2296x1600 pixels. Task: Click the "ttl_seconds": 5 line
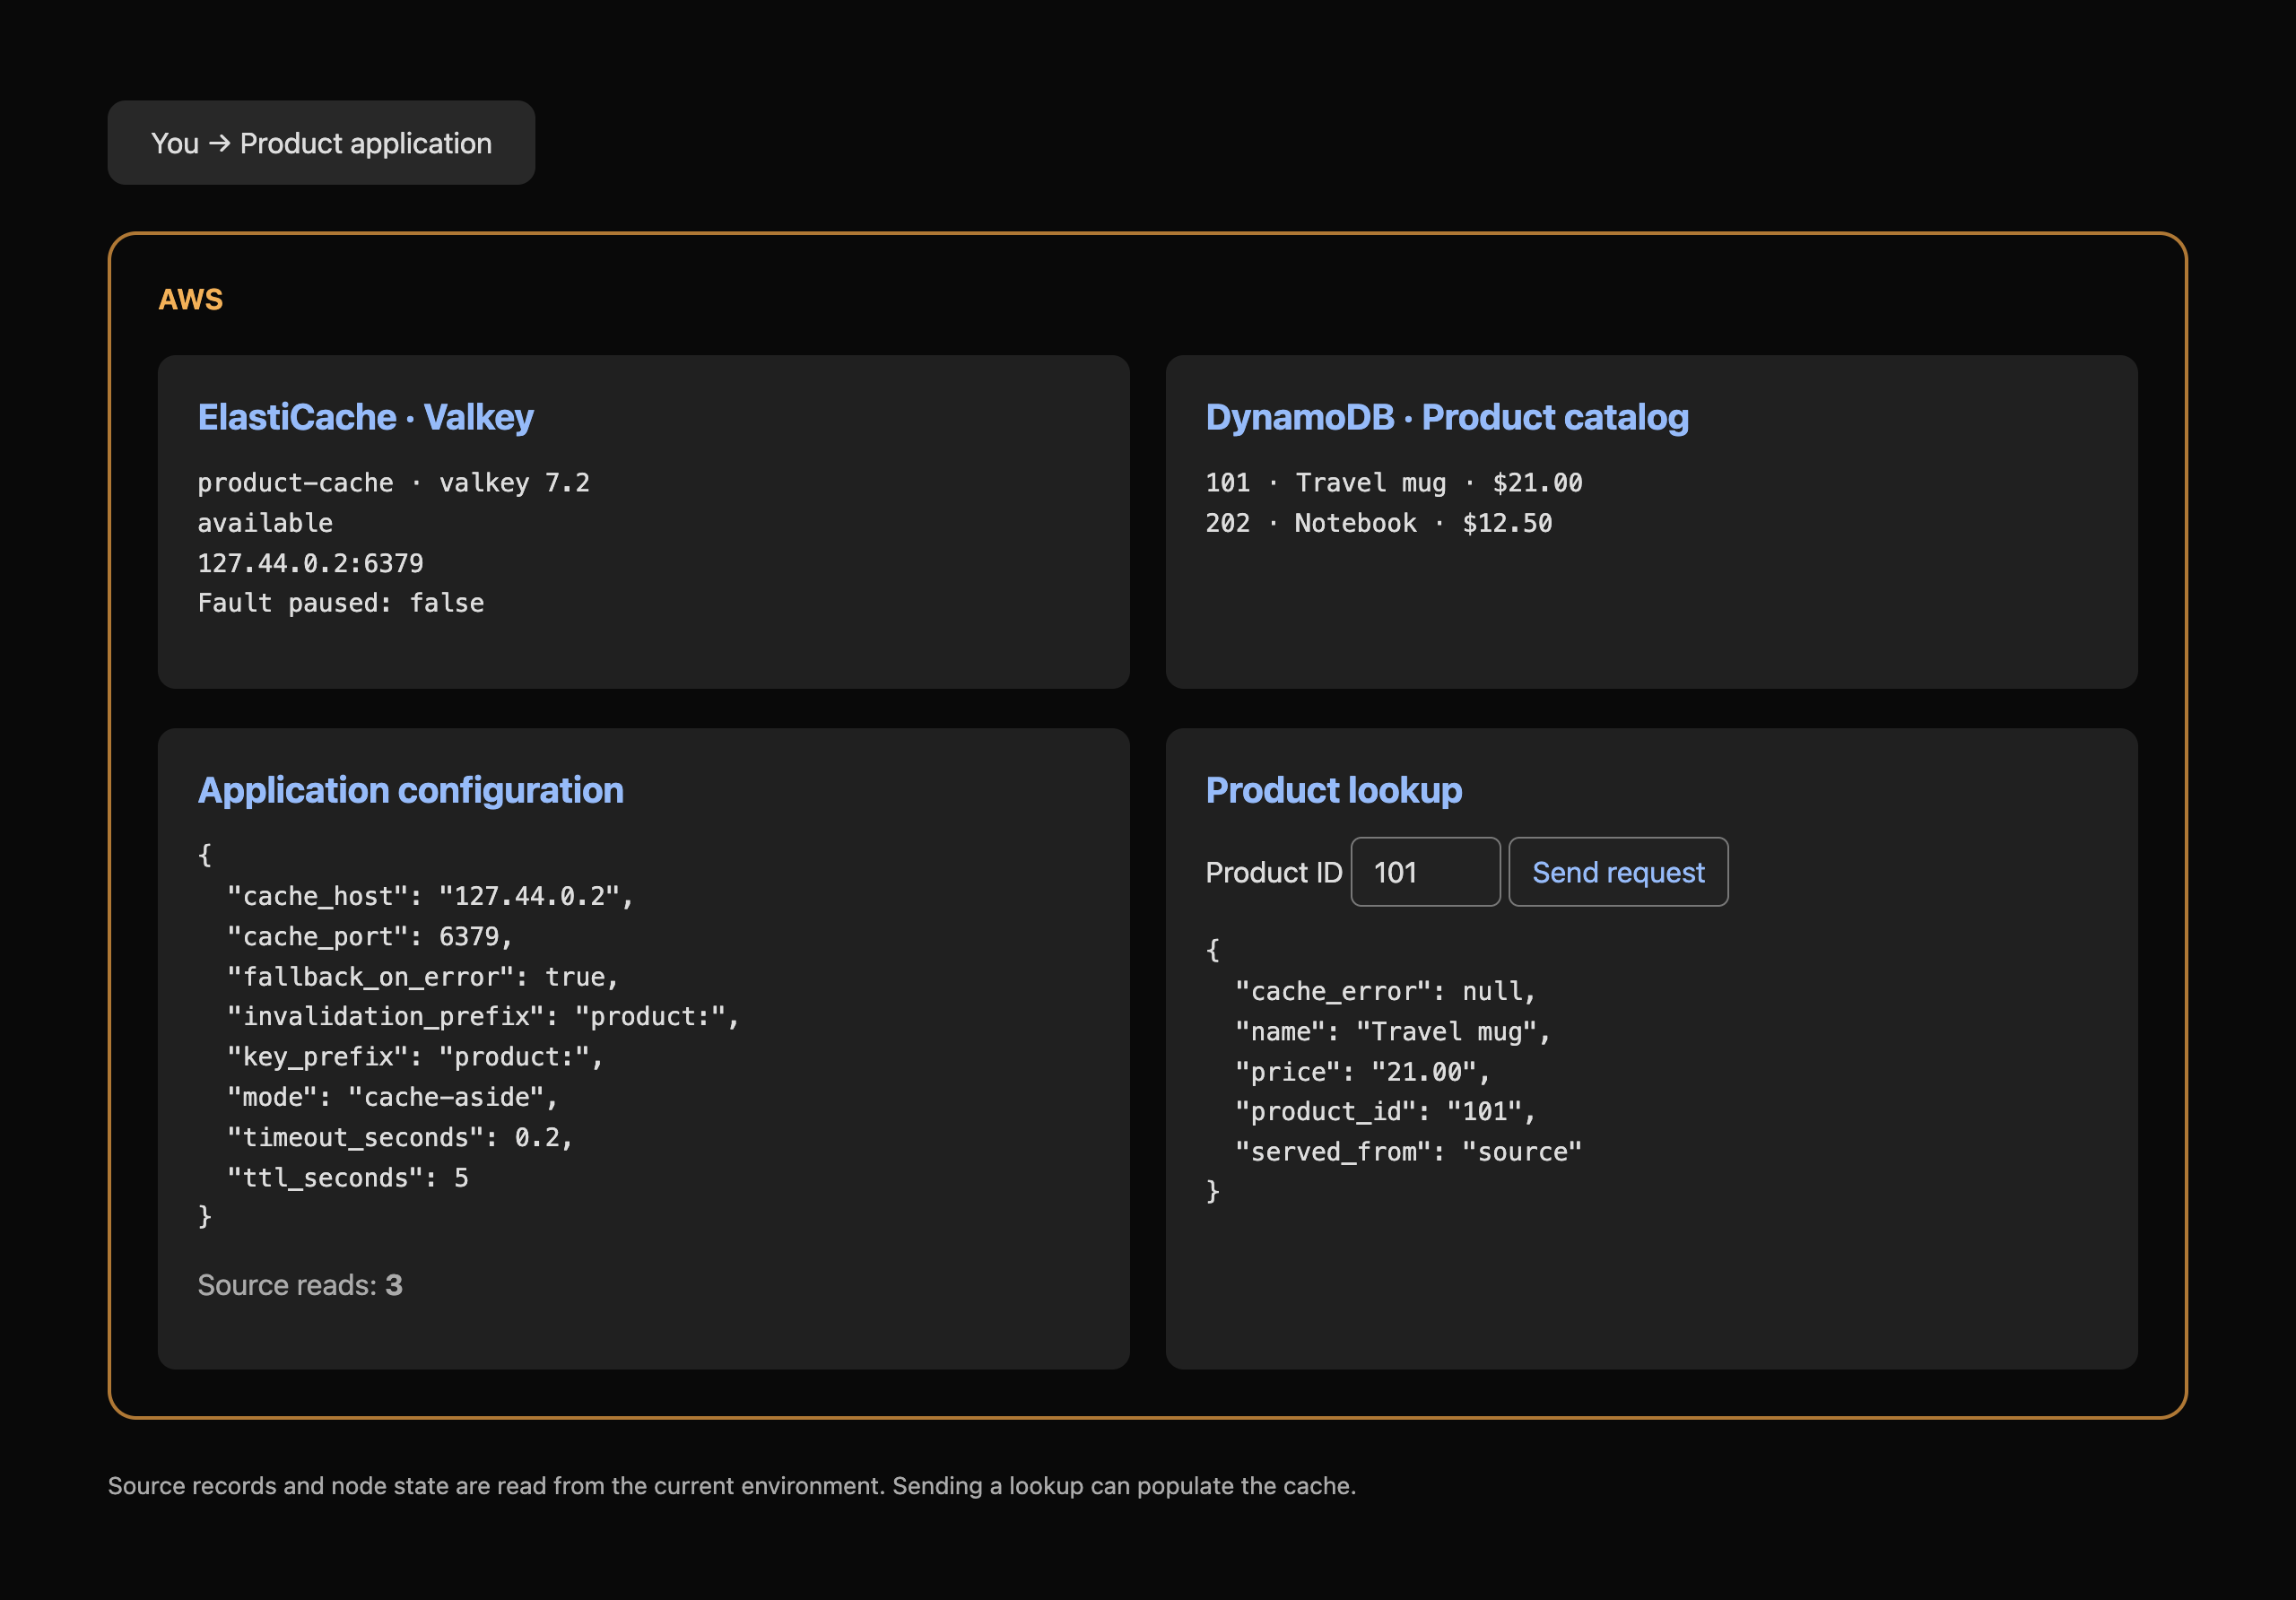click(x=347, y=1178)
